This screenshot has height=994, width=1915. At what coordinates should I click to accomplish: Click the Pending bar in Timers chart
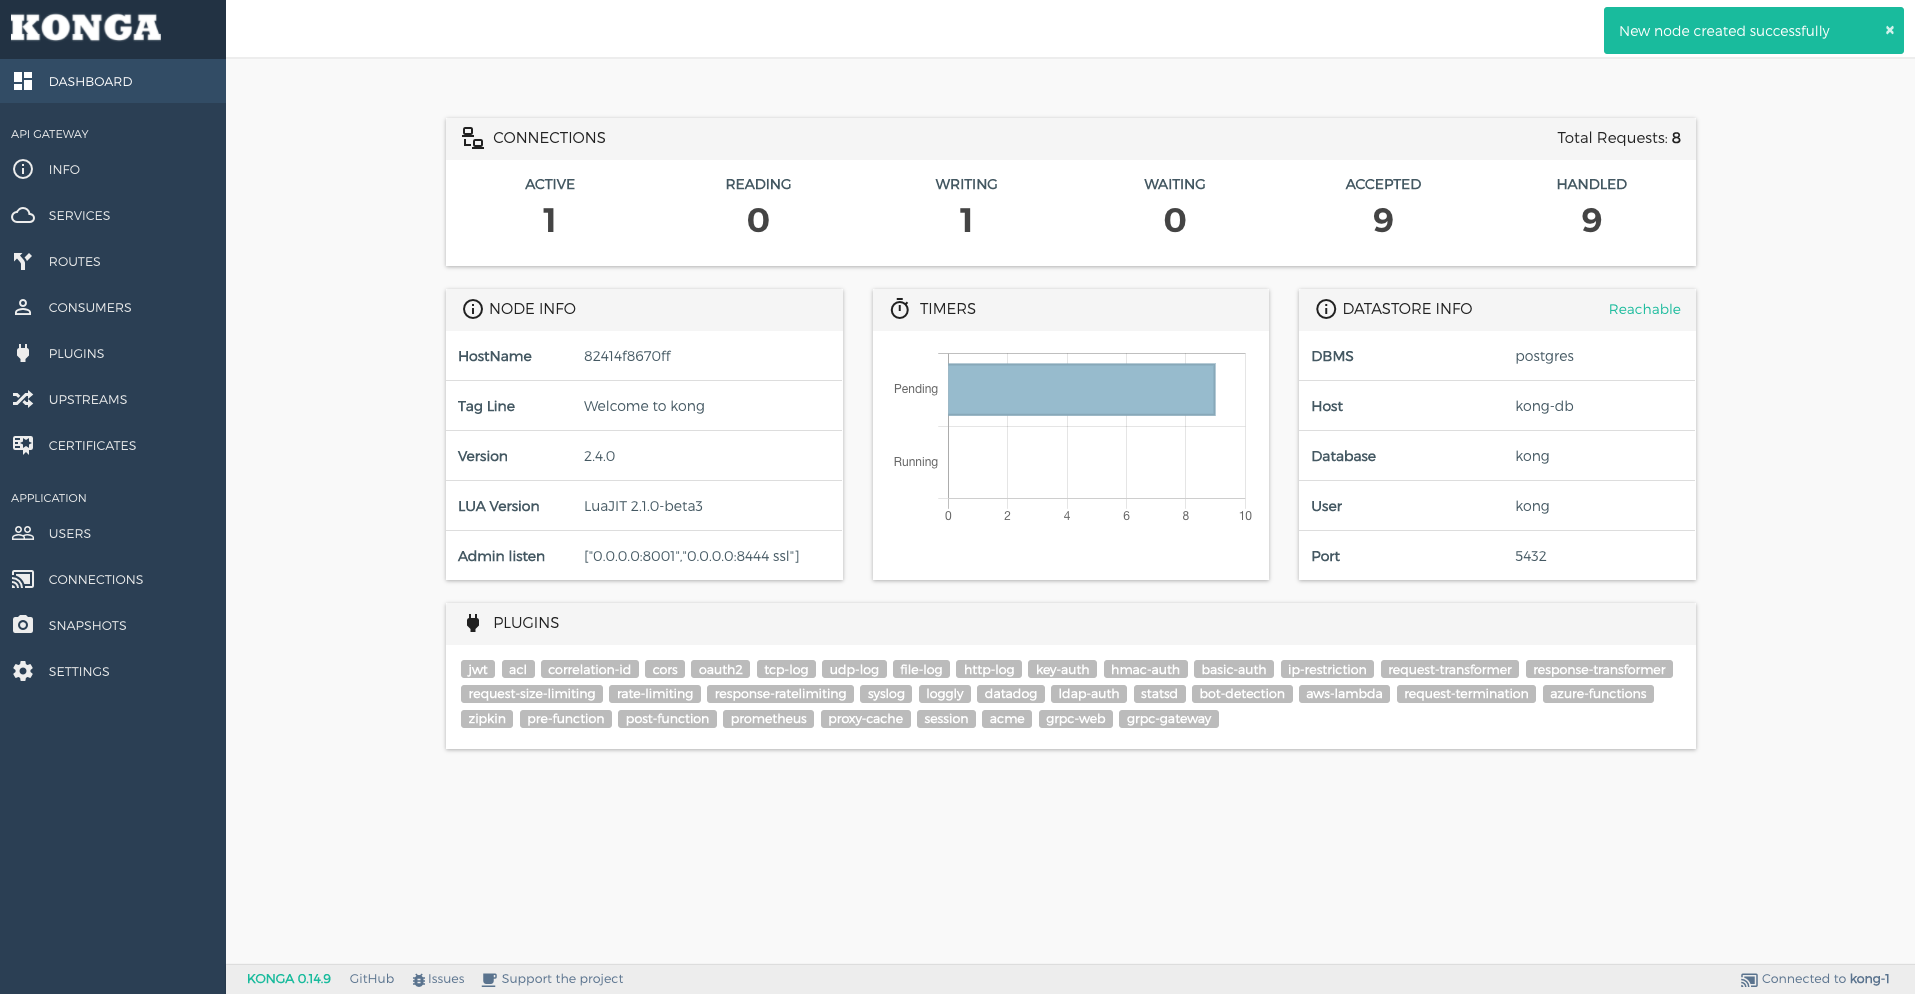(1081, 389)
